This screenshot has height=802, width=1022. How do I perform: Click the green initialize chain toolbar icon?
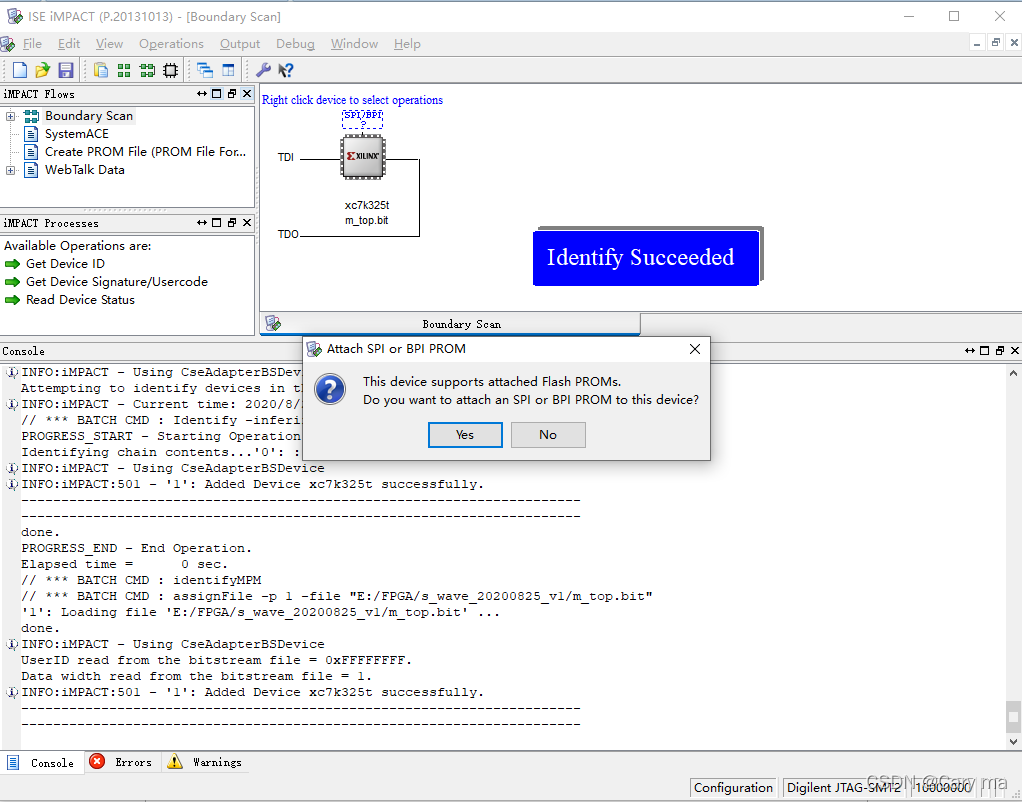(148, 70)
